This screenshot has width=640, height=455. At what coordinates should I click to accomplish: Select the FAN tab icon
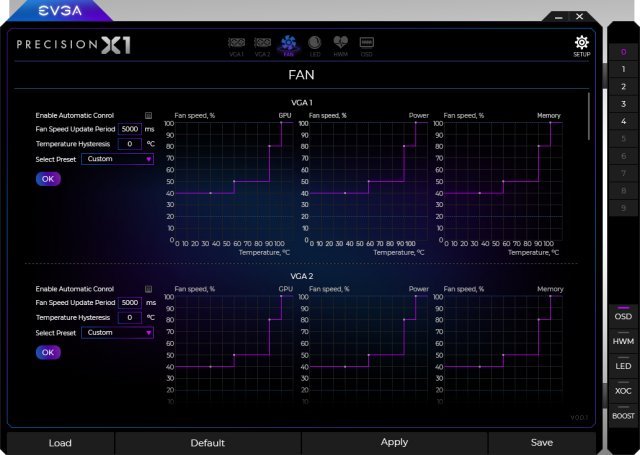point(288,46)
